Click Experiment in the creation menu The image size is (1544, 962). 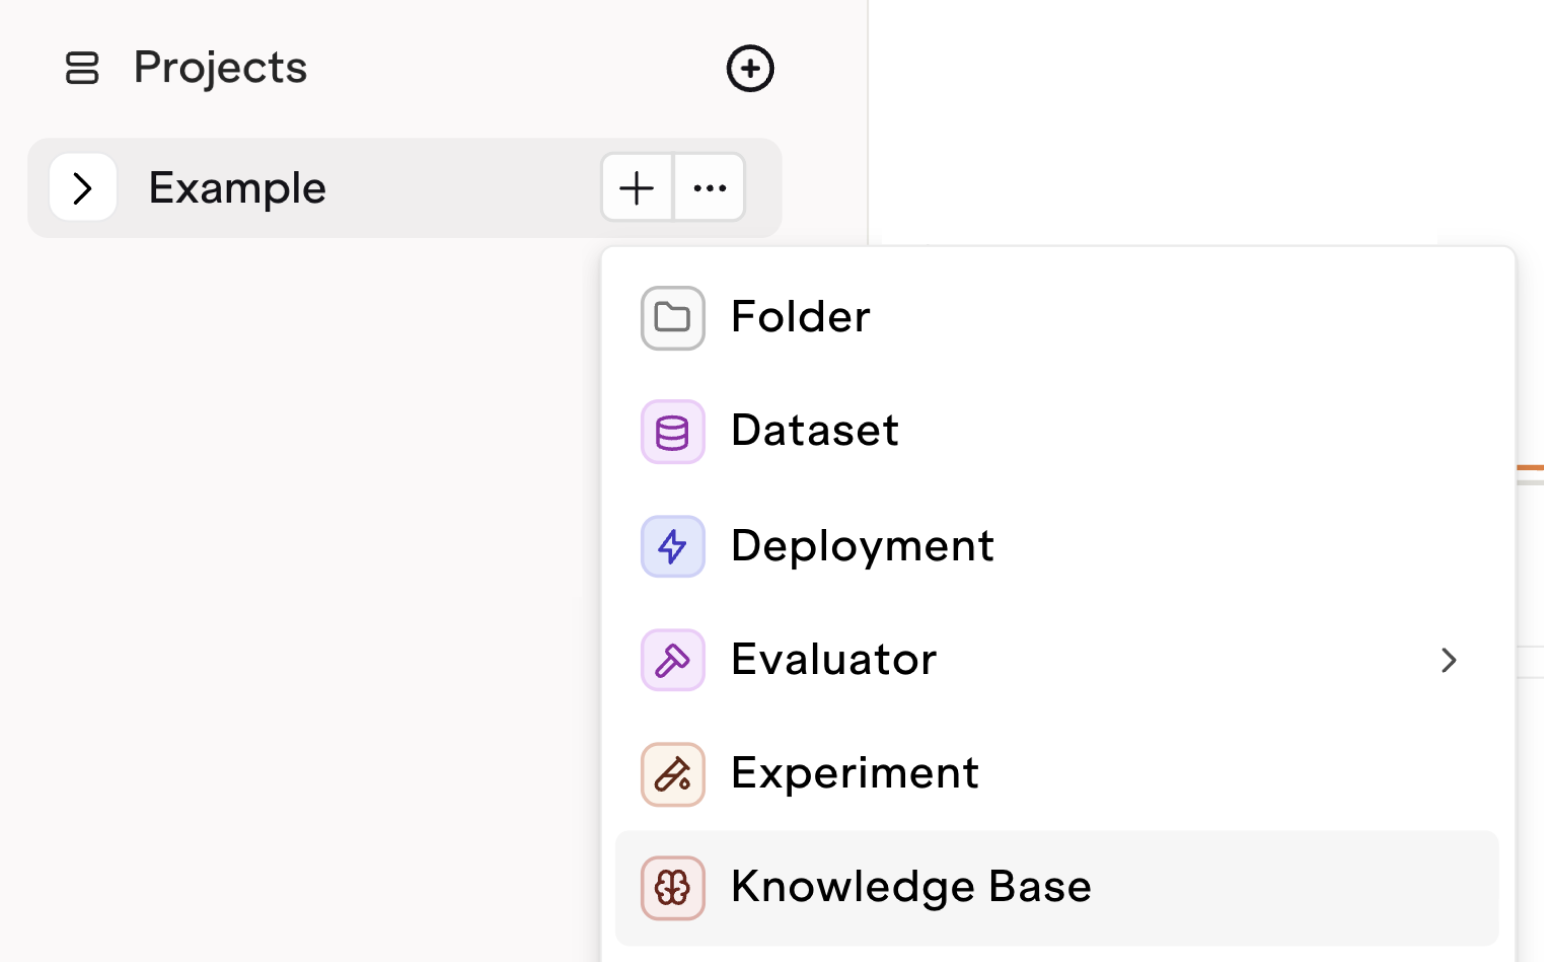pos(854,774)
